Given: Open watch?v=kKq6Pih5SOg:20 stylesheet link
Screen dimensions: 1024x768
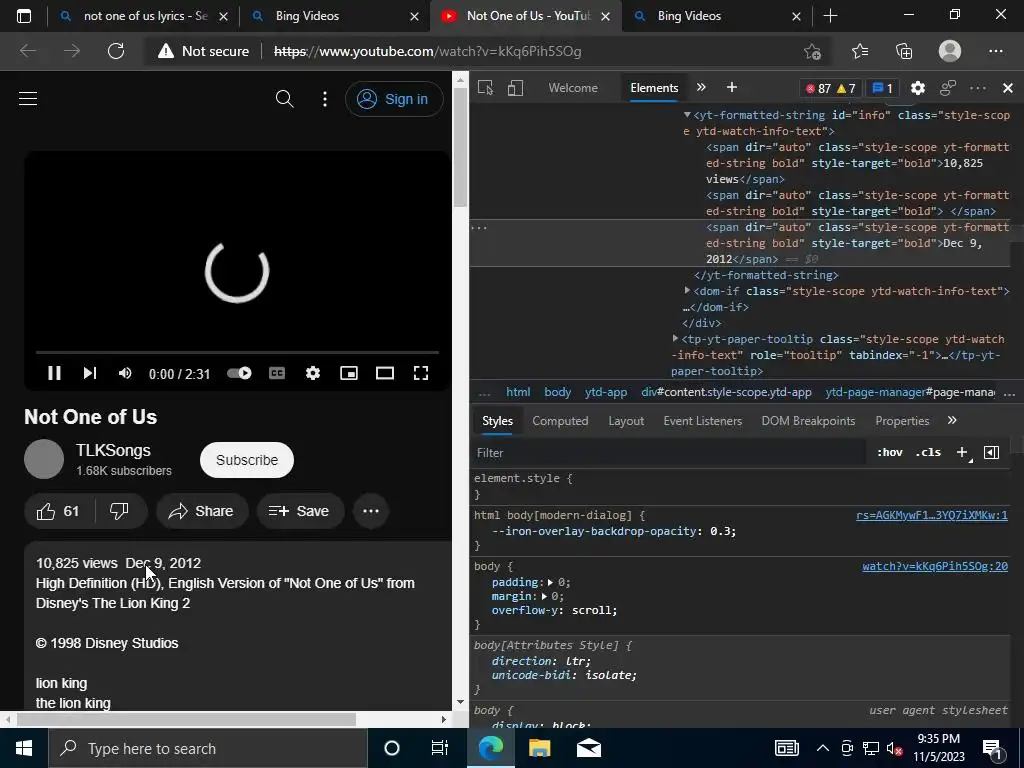Looking at the screenshot, I should (935, 566).
